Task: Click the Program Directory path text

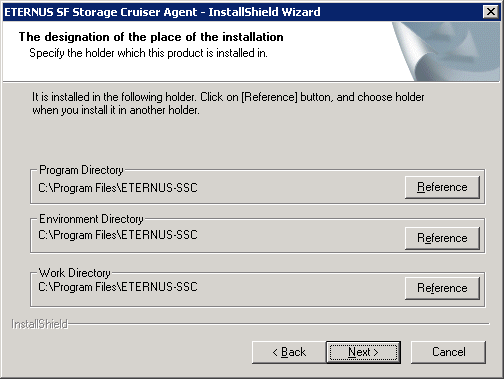Action: 118,188
